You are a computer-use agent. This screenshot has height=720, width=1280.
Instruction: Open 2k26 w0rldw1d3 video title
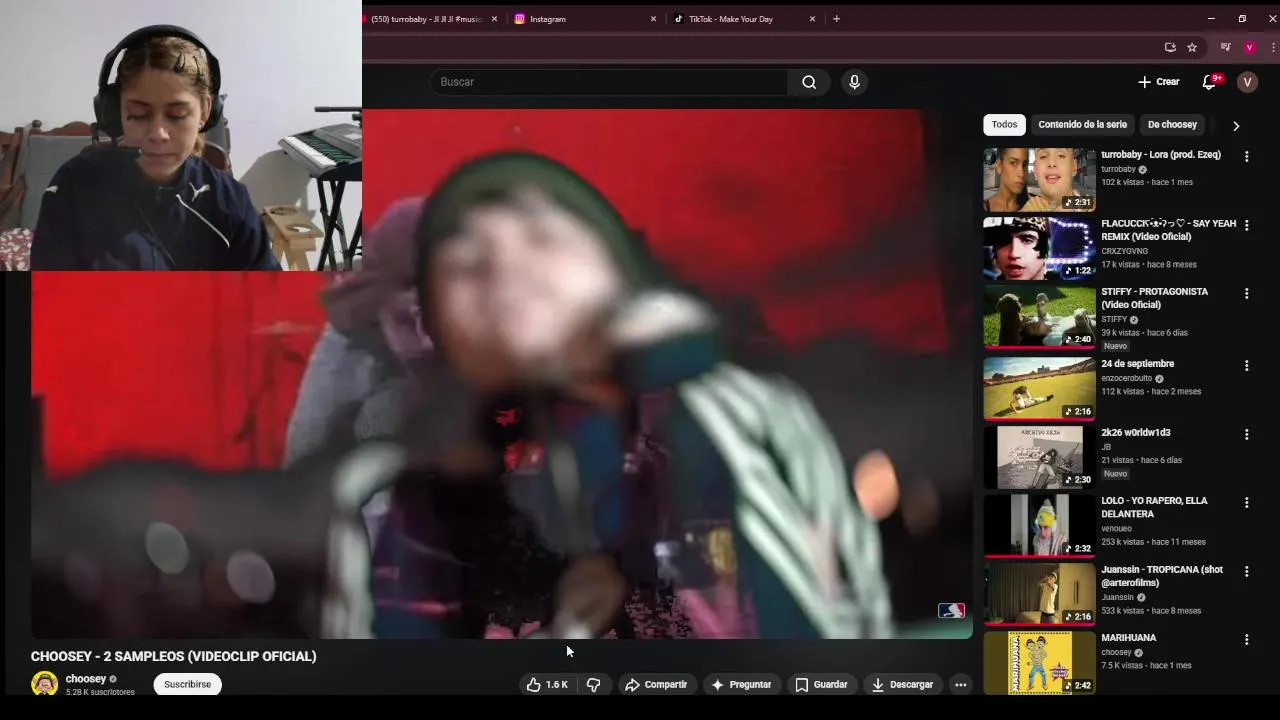click(x=1136, y=433)
